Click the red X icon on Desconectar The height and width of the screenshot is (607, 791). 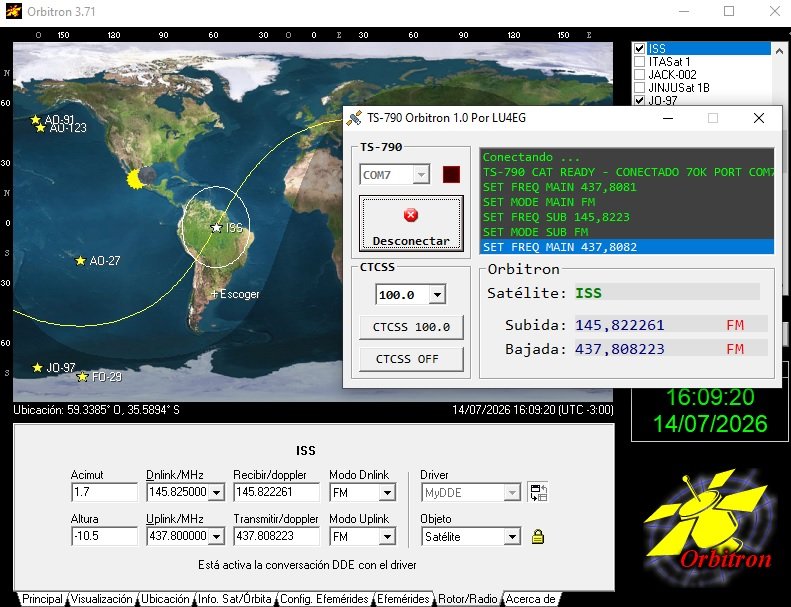point(411,215)
